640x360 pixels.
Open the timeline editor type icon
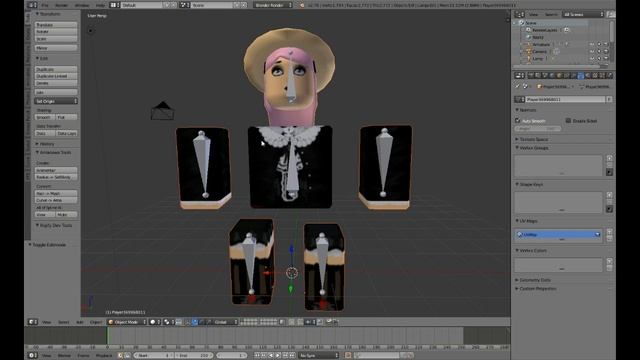click(x=33, y=356)
